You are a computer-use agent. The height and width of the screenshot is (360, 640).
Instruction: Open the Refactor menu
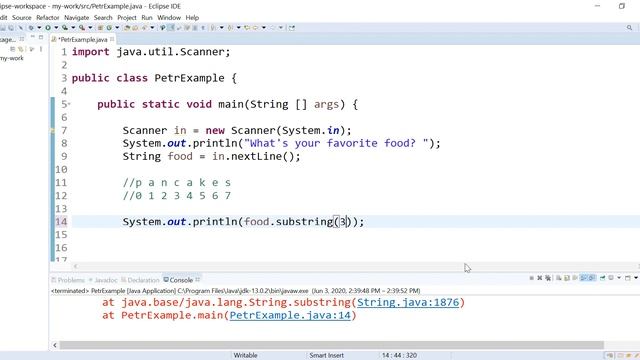point(48,18)
